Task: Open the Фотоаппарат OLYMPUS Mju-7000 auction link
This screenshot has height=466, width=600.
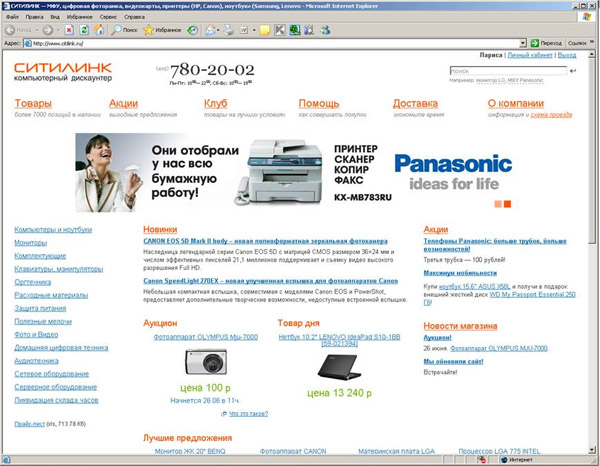Action: point(205,337)
